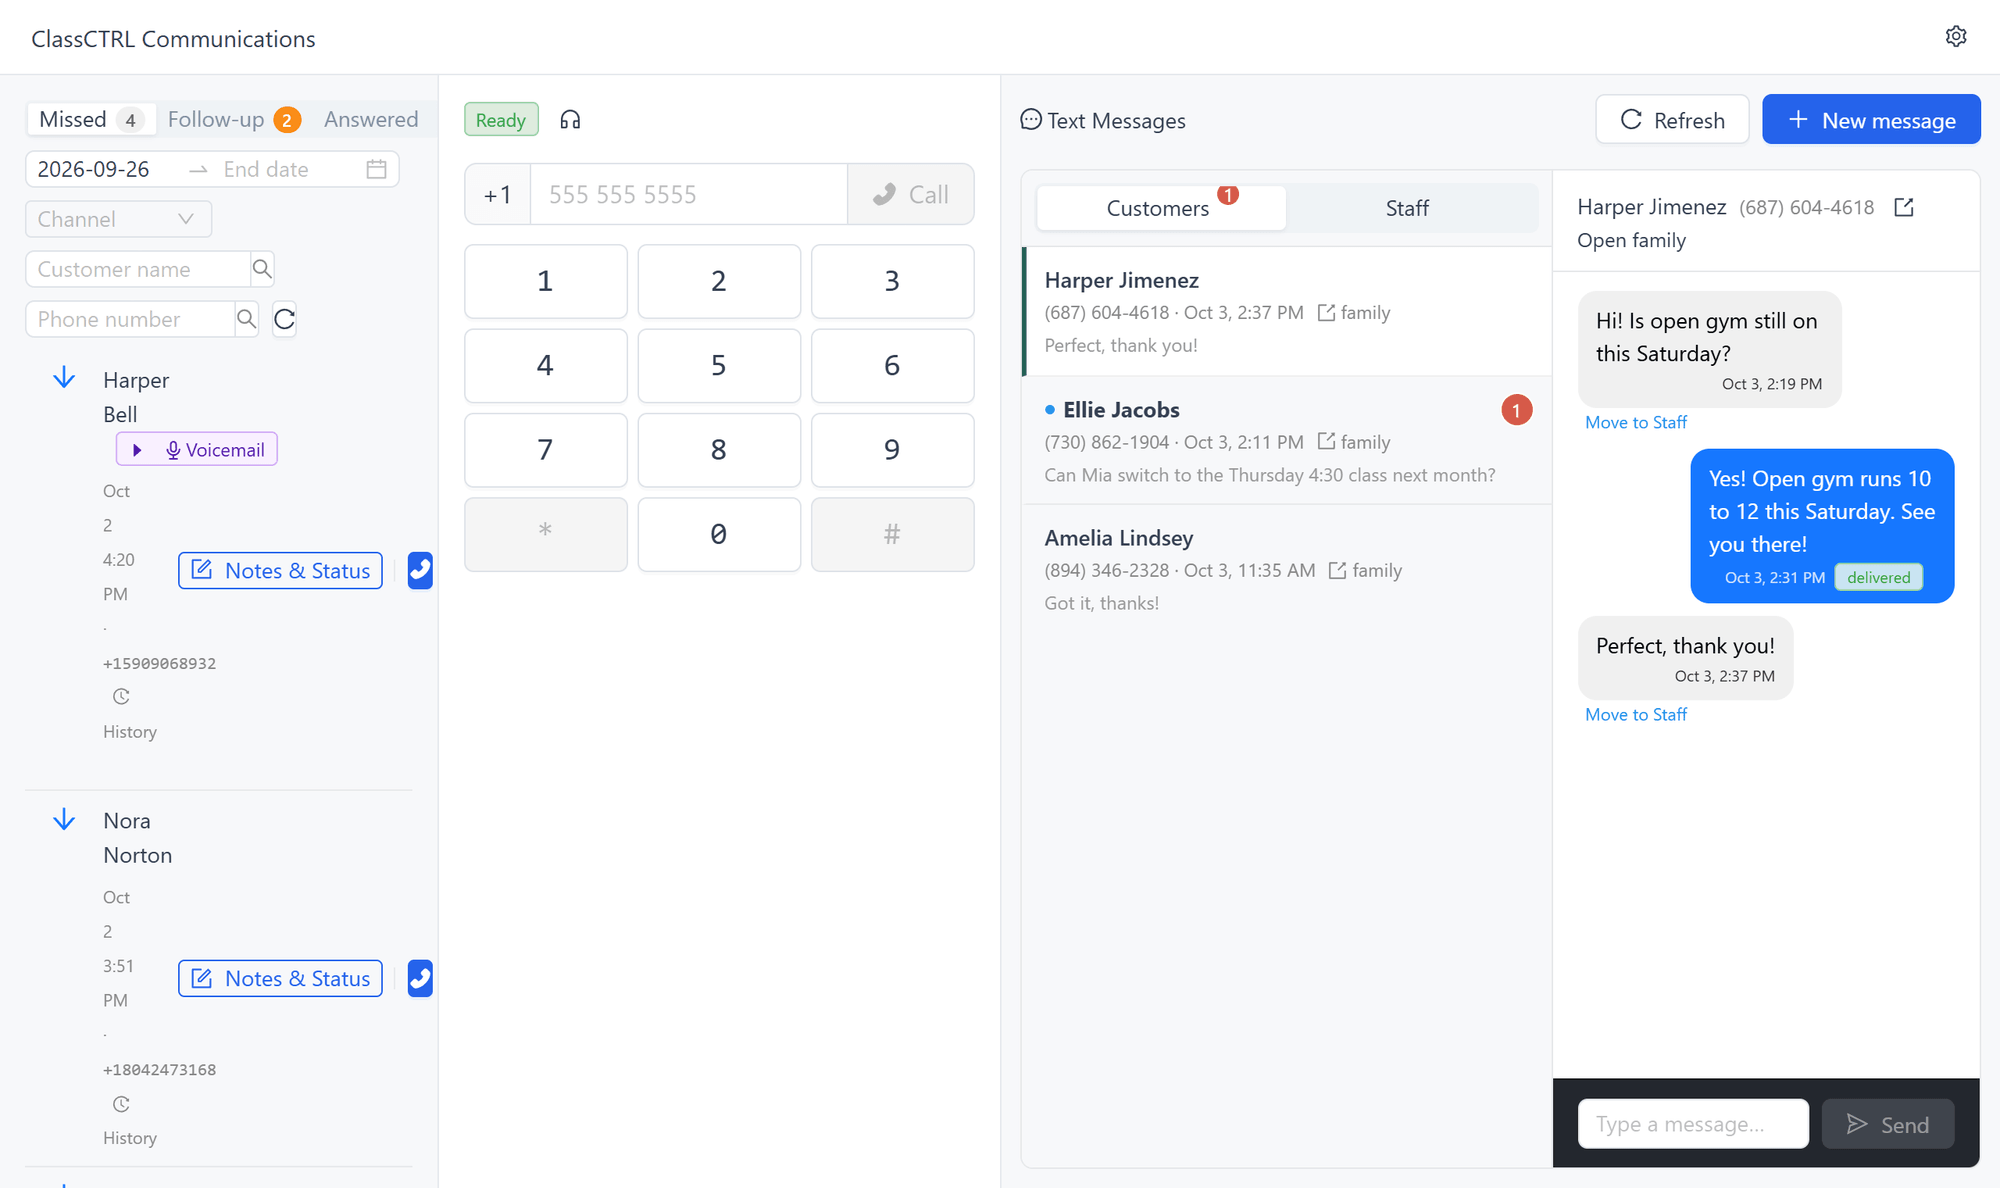
Task: Click missed-call arrow icon for Nora Norton
Action: (x=64, y=820)
